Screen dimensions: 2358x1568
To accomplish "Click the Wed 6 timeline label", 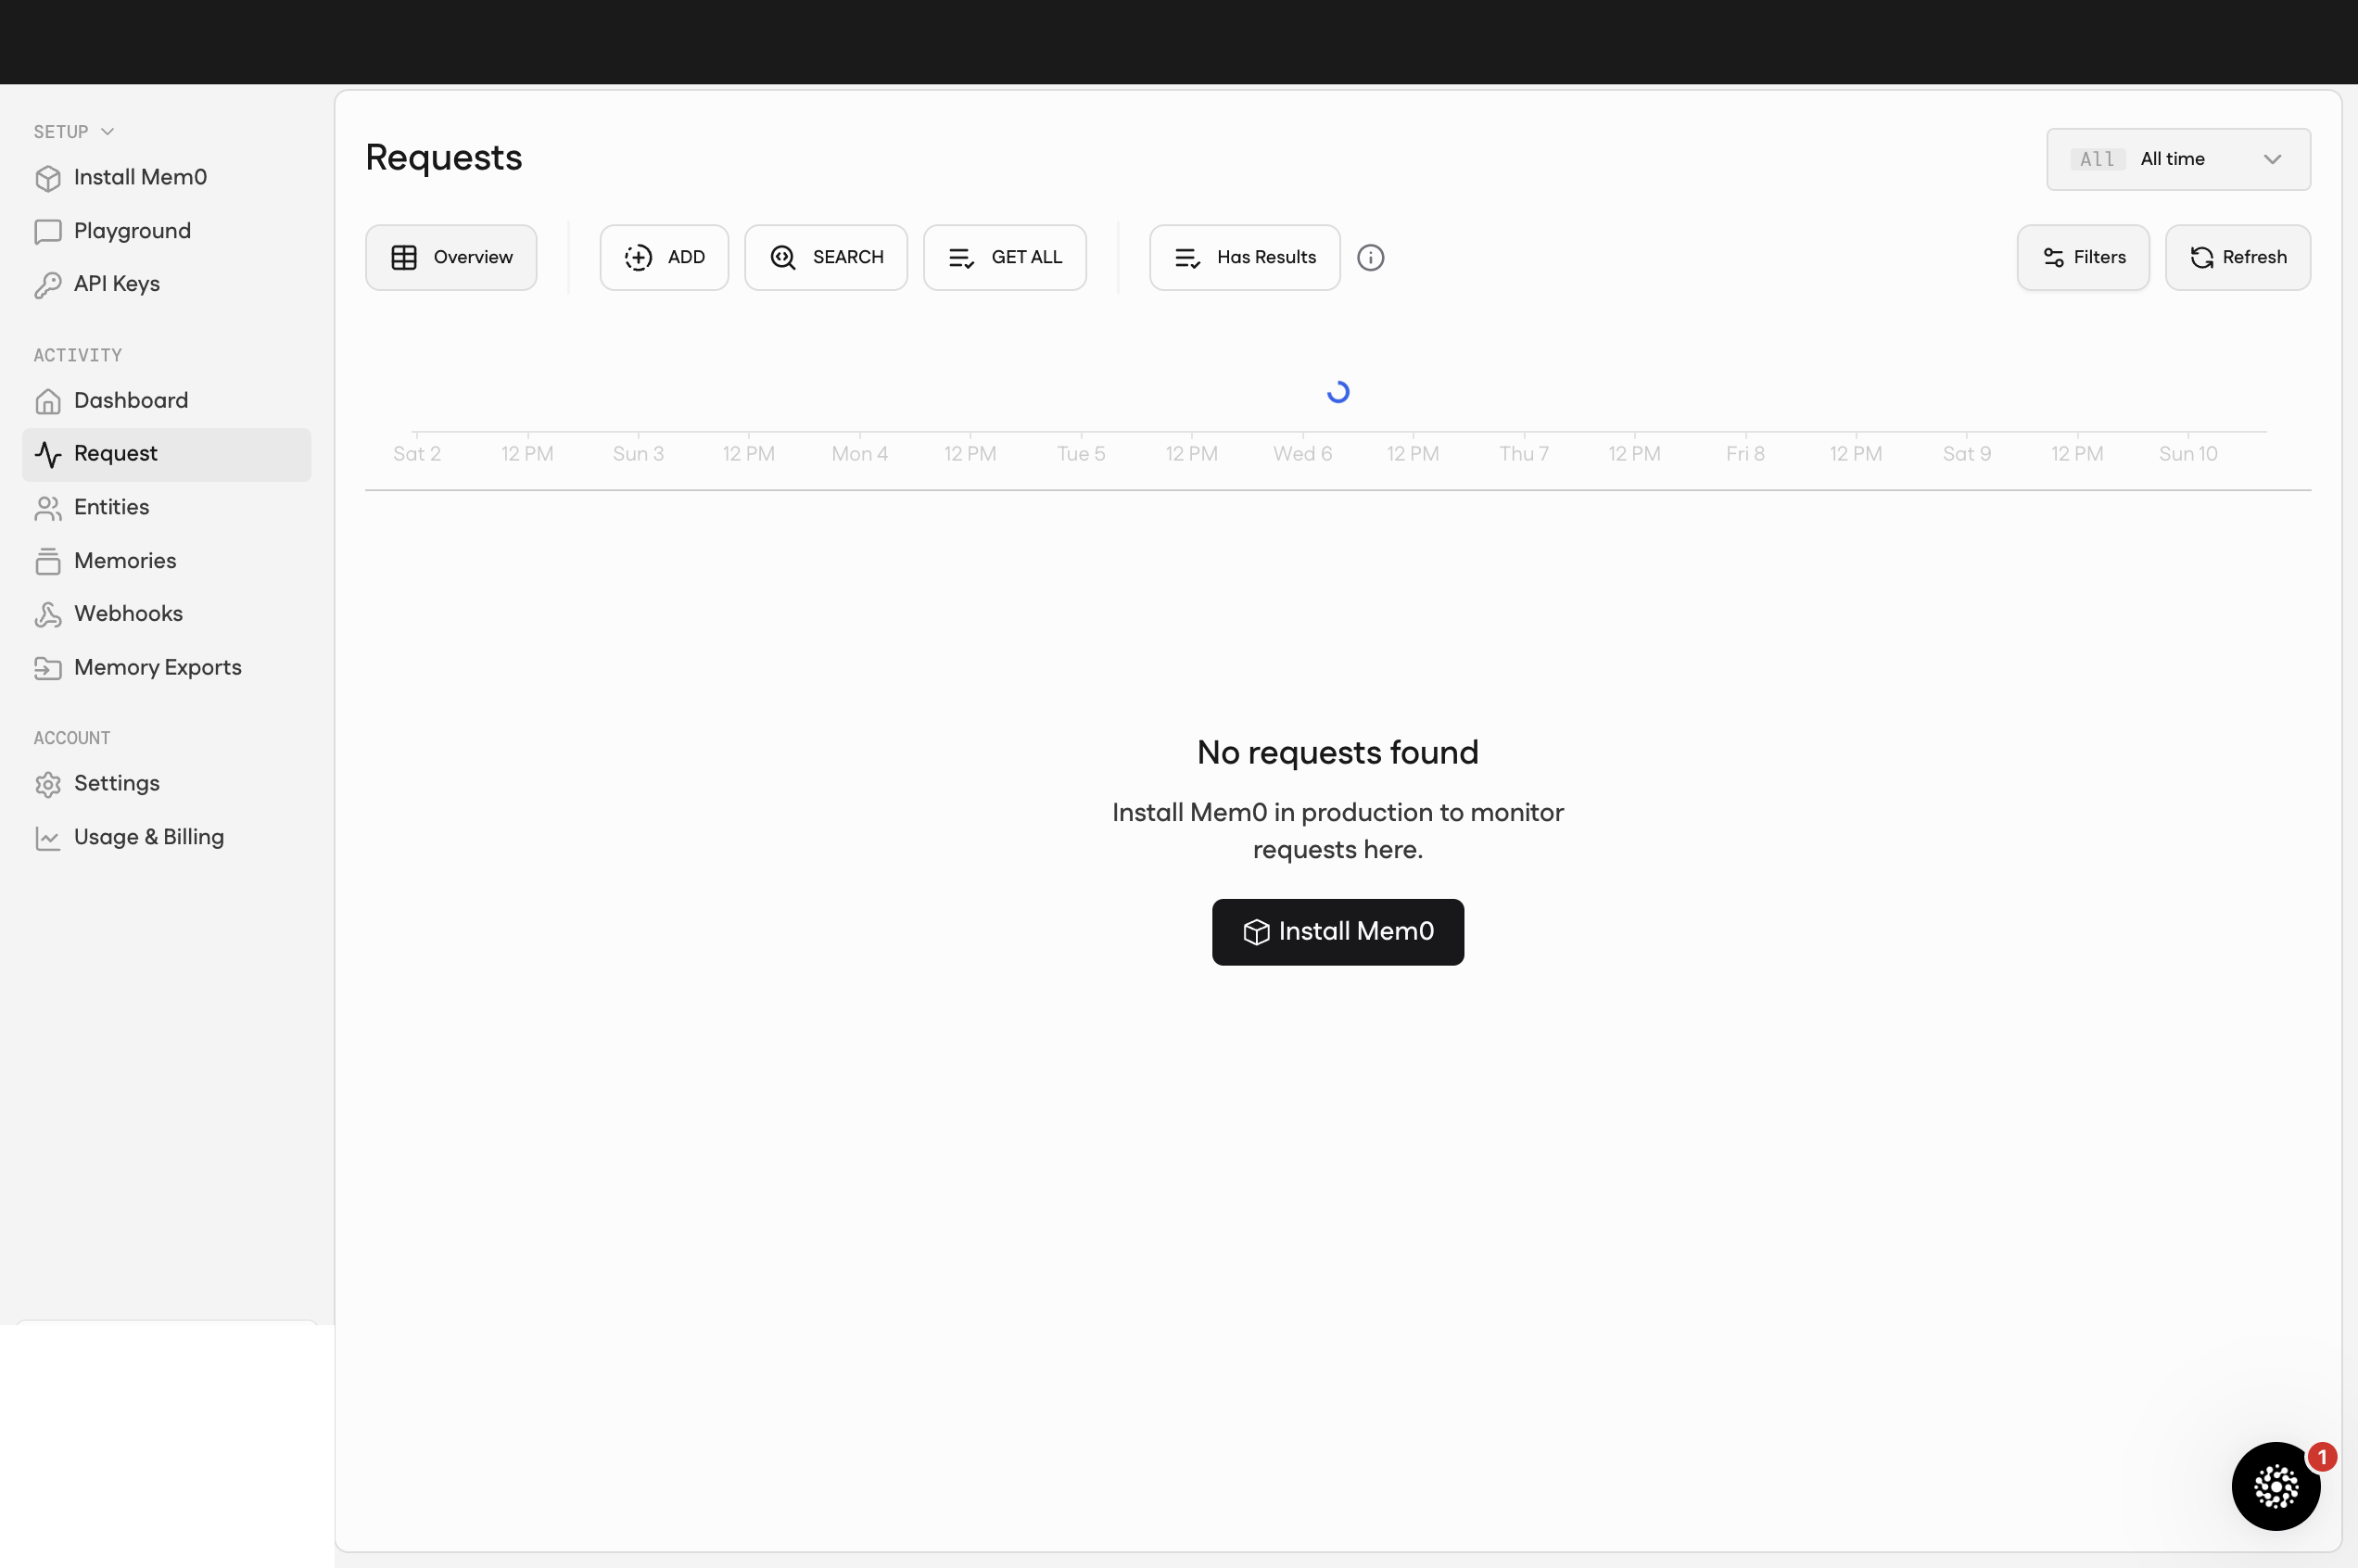I will 1302,454.
